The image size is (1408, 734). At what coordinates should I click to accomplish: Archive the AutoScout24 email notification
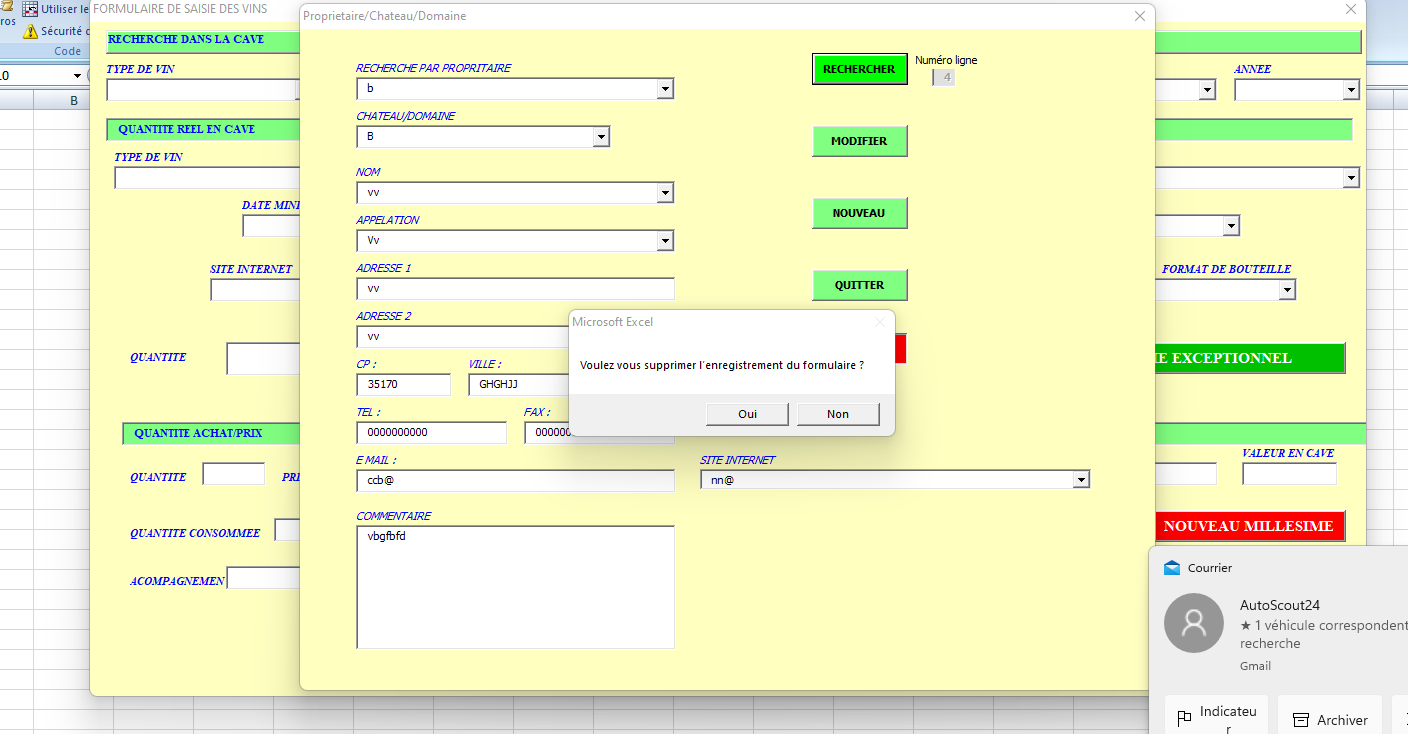tap(1330, 719)
